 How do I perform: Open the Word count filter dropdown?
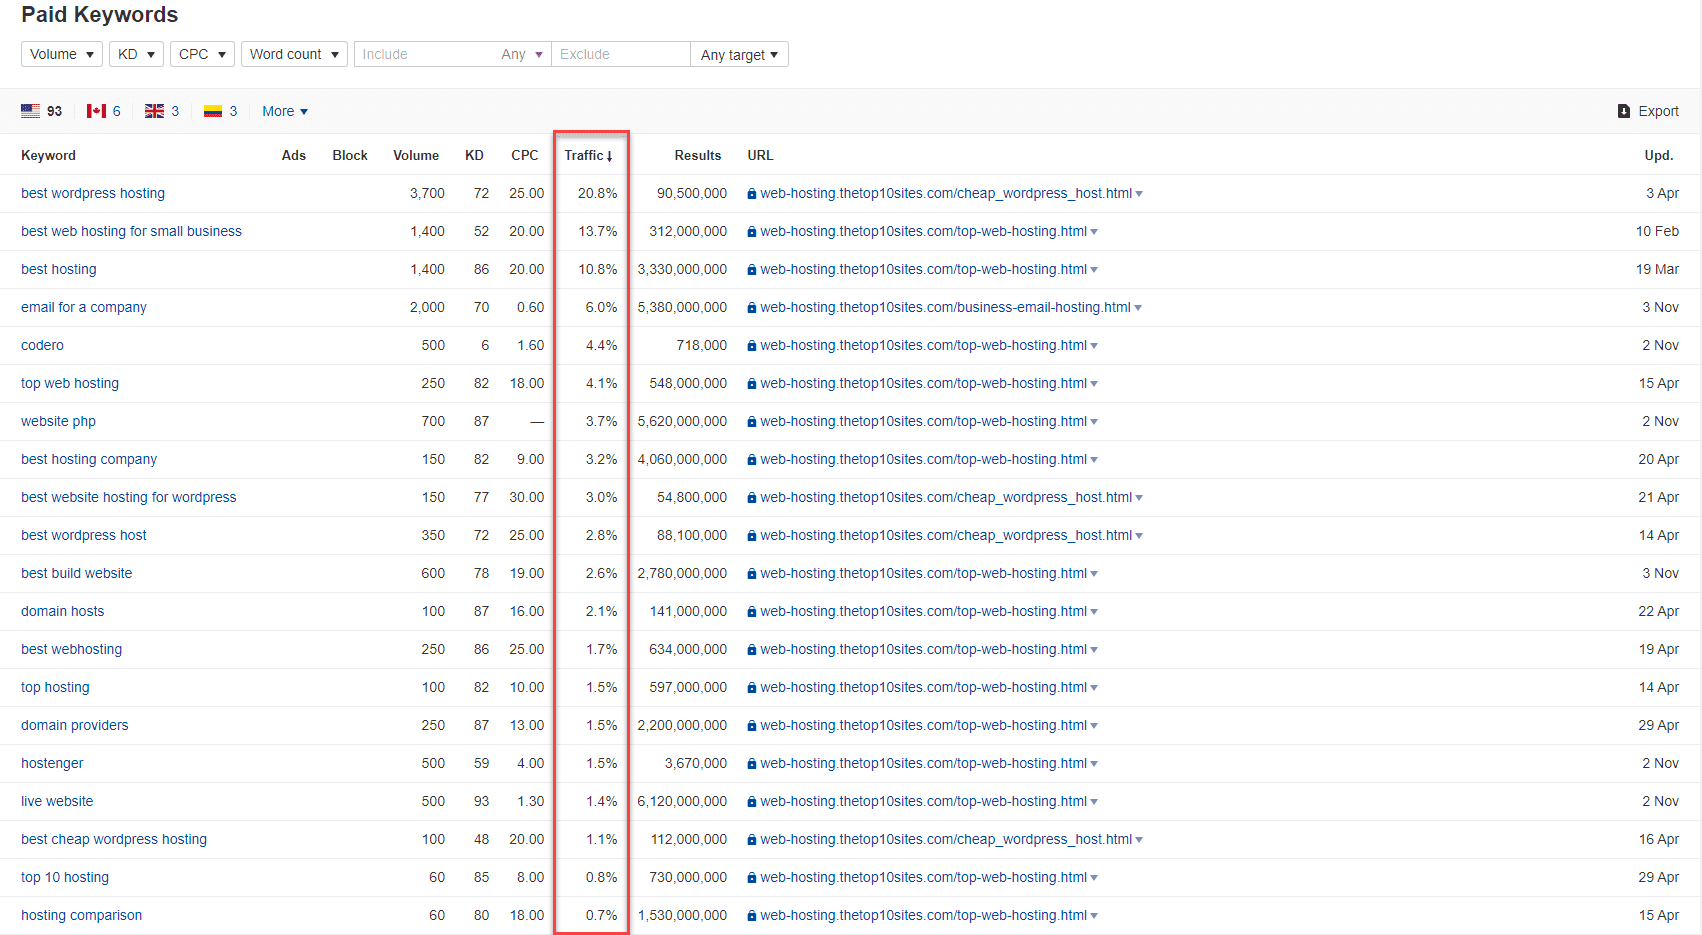pos(293,54)
